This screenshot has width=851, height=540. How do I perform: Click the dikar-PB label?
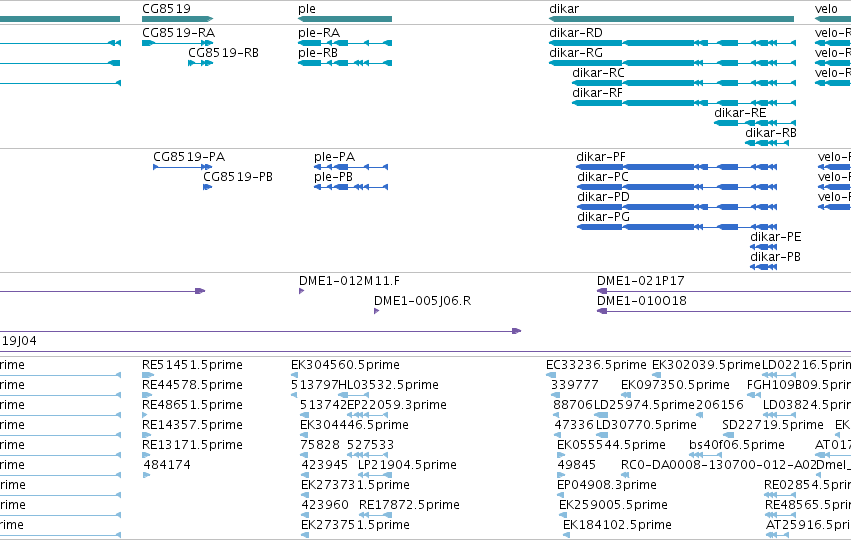click(x=775, y=257)
